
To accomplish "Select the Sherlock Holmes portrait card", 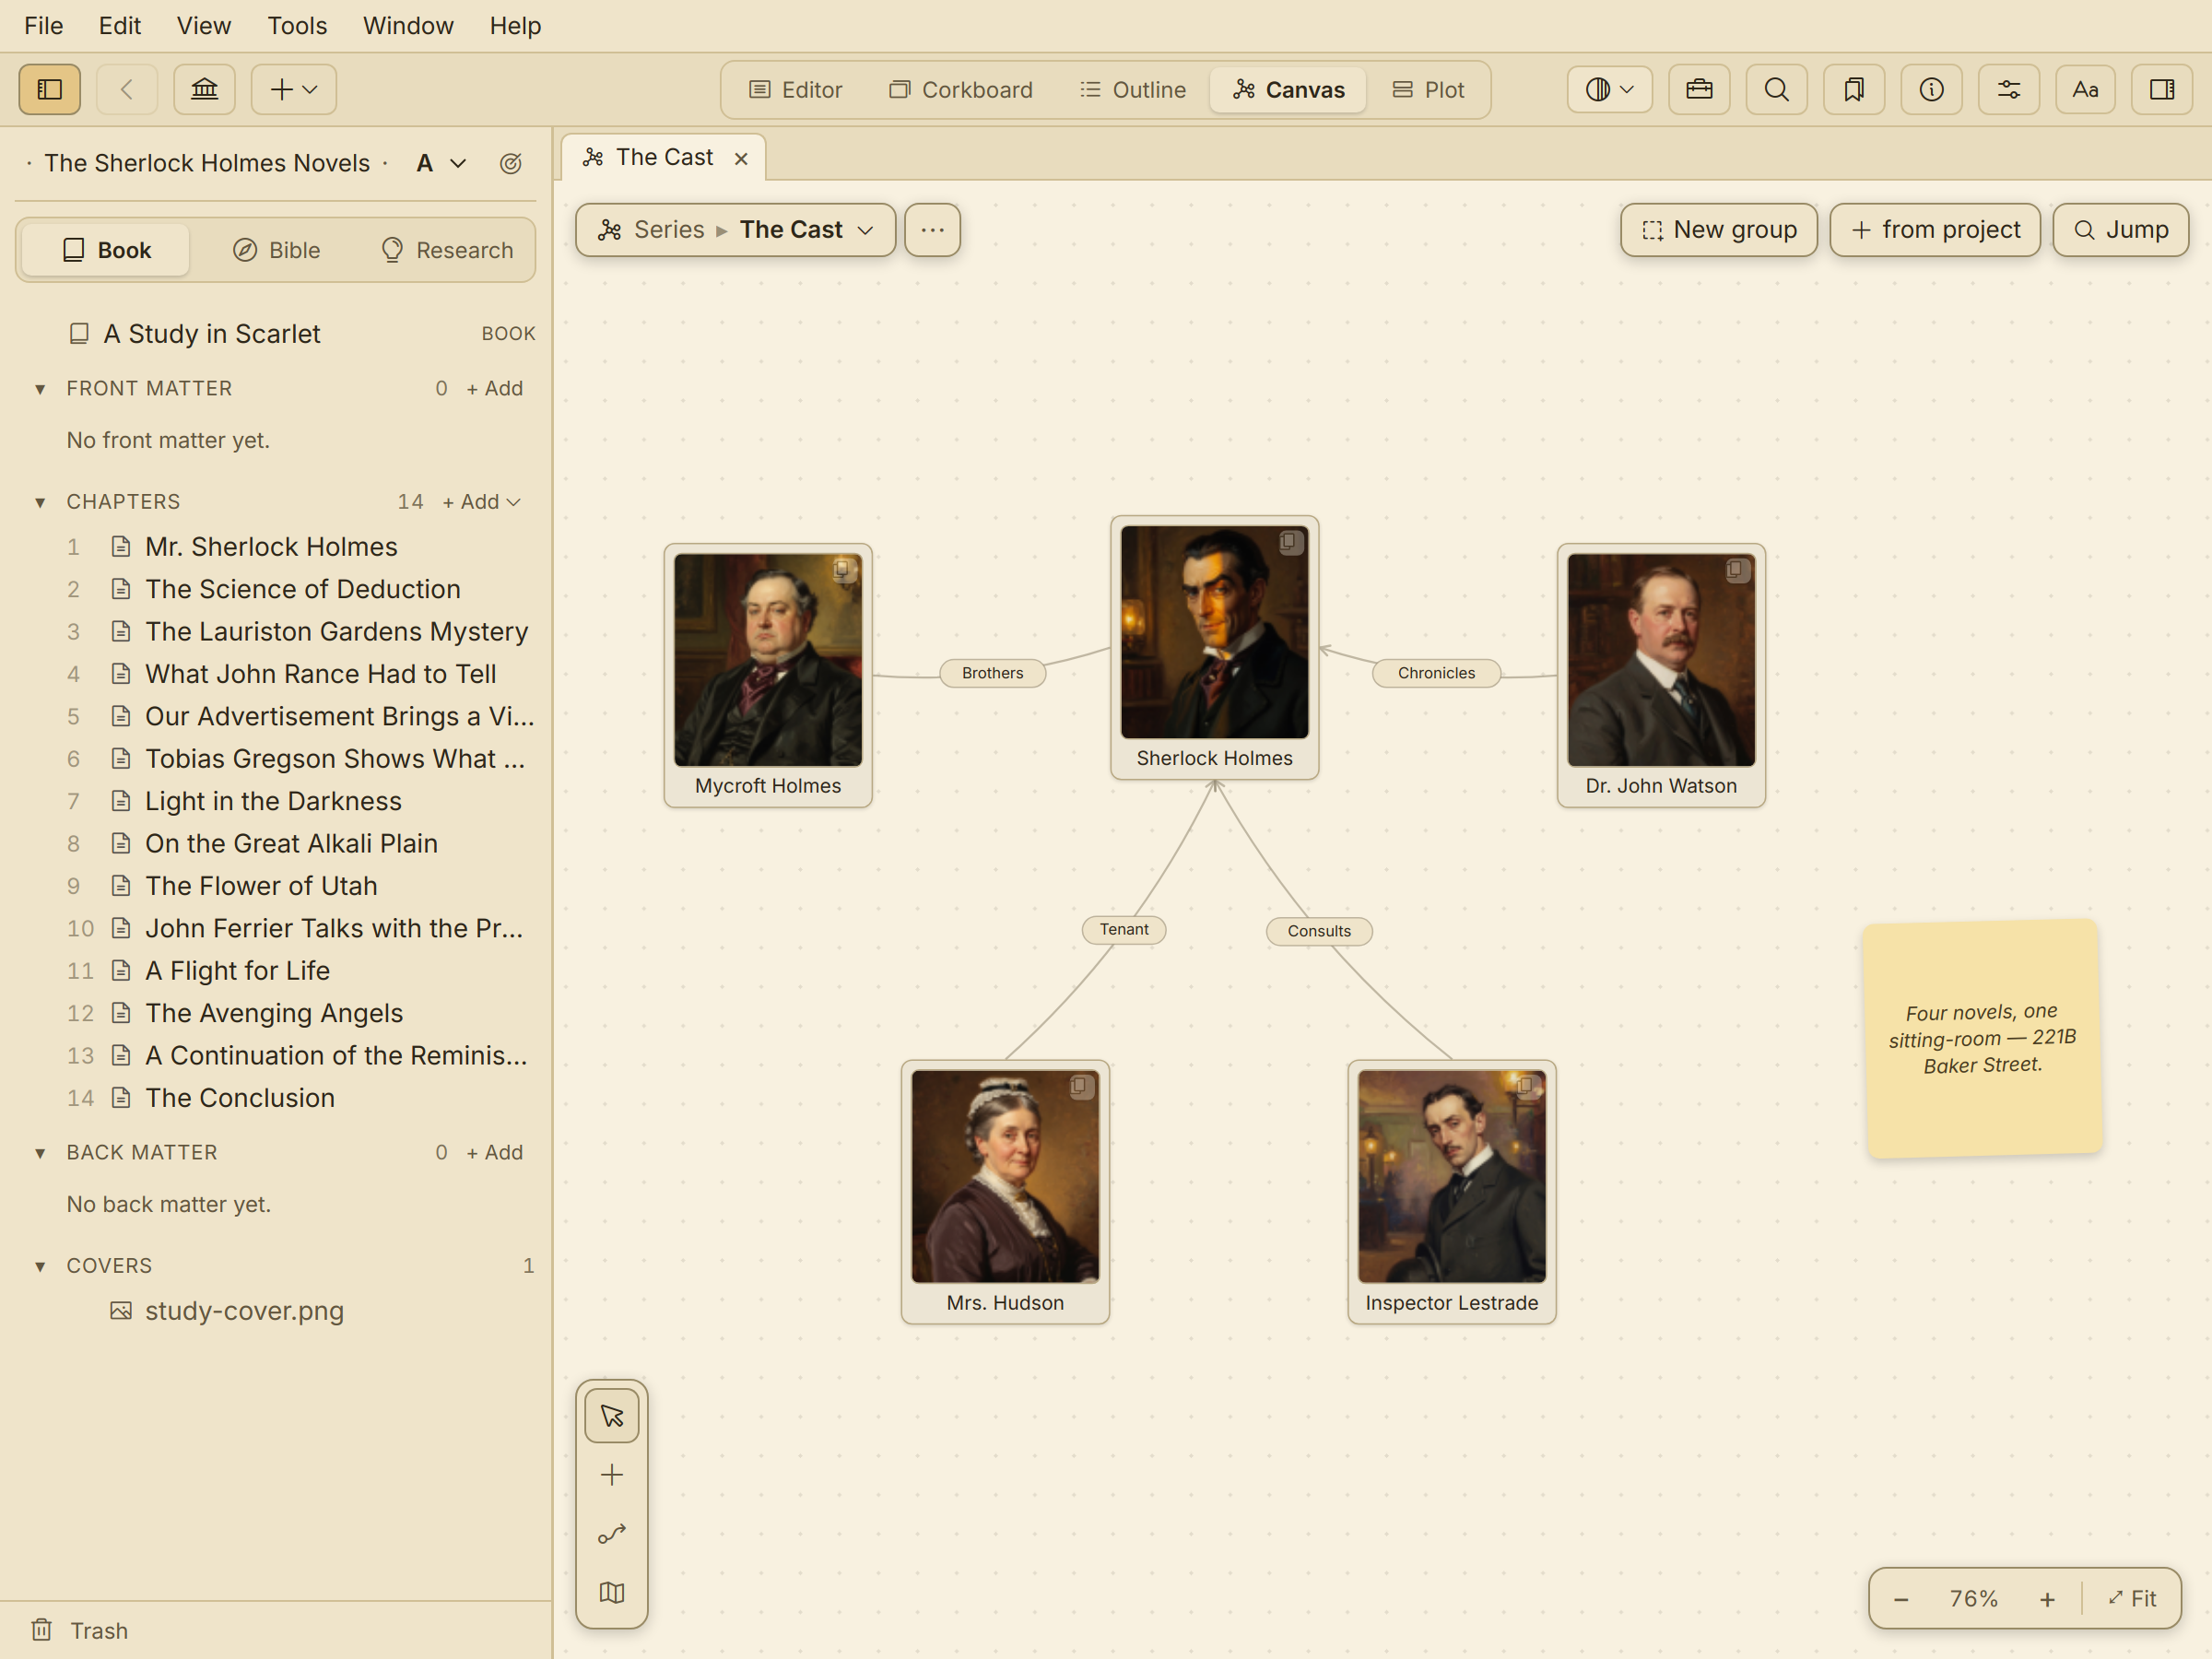I will pos(1214,648).
